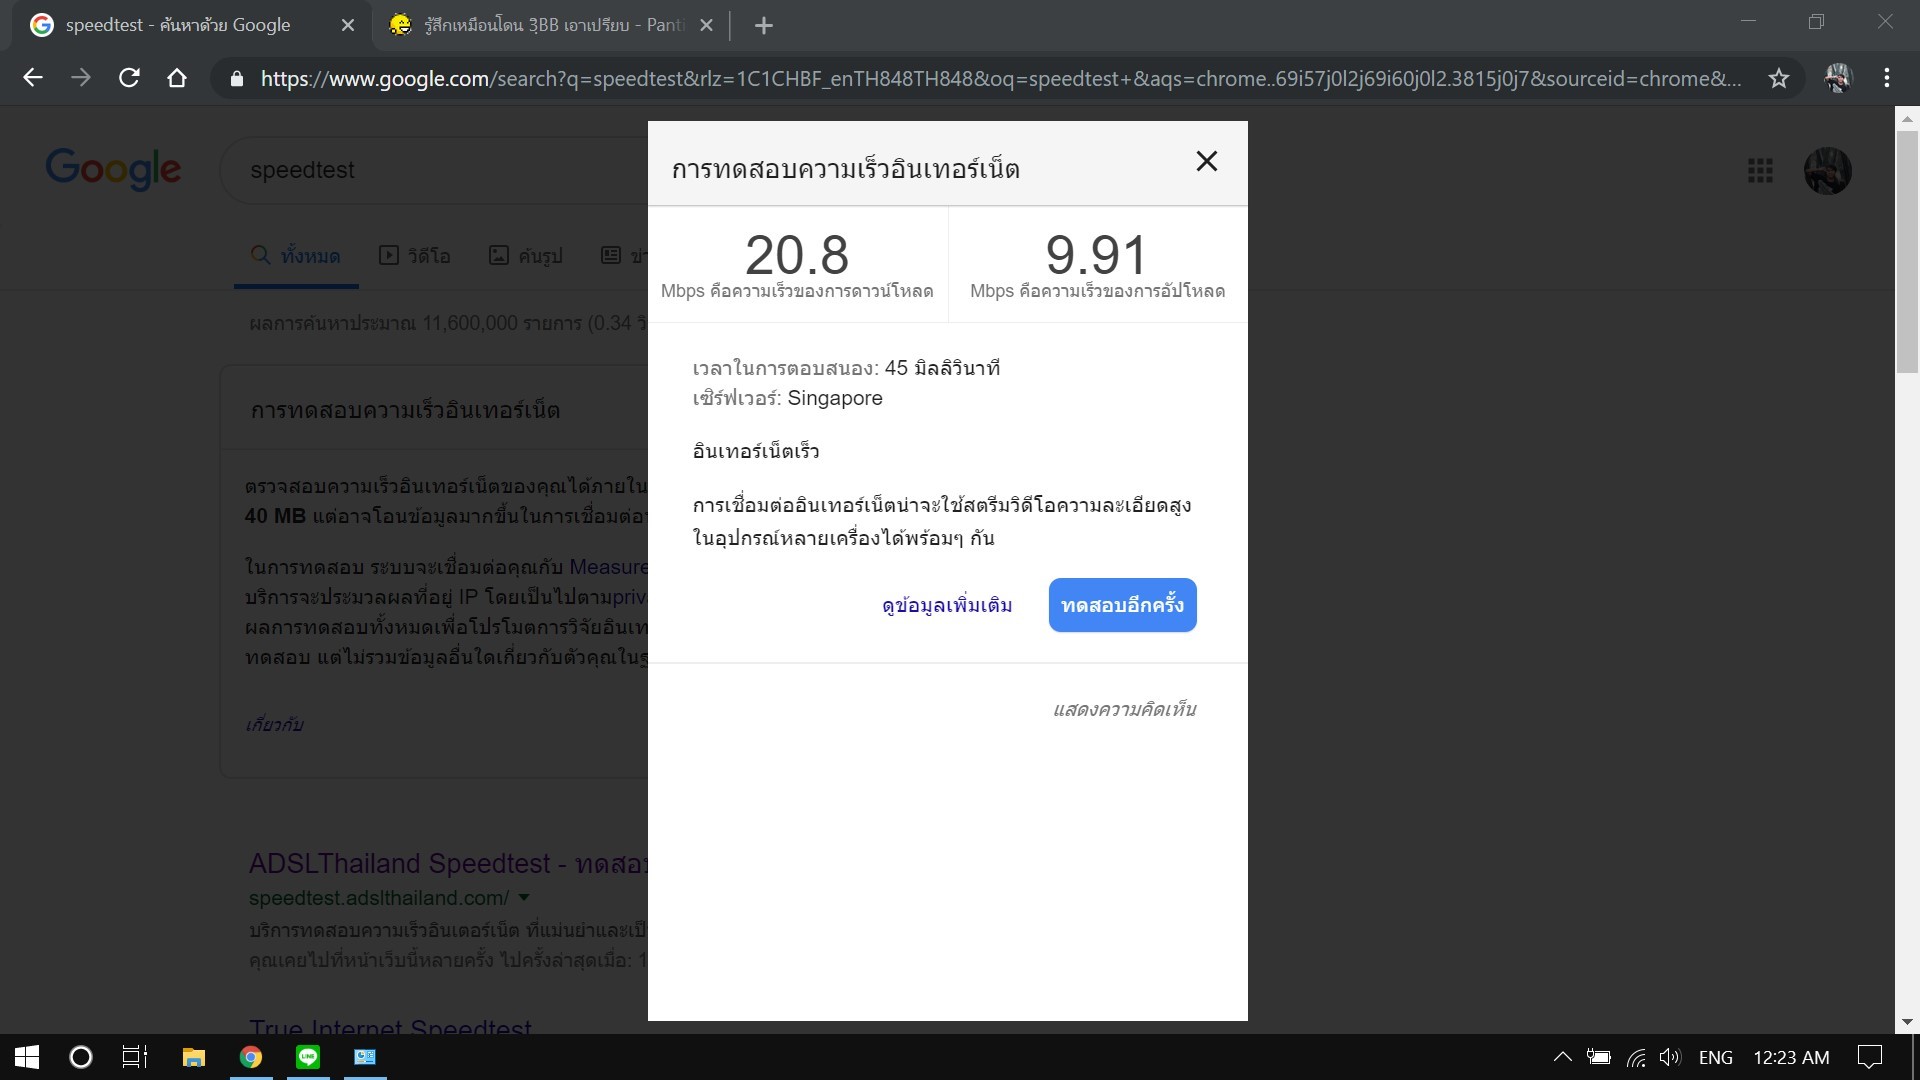Close the speedtest Google tab
The image size is (1920, 1080).
click(x=348, y=26)
